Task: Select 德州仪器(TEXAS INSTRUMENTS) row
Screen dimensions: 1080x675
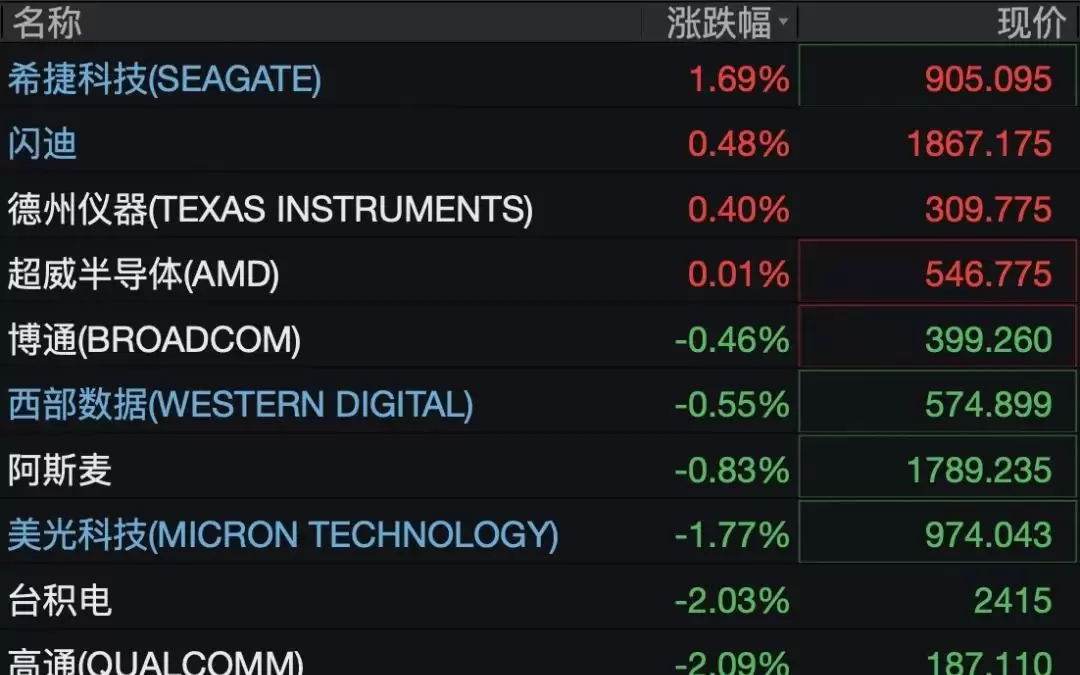Action: coord(540,208)
